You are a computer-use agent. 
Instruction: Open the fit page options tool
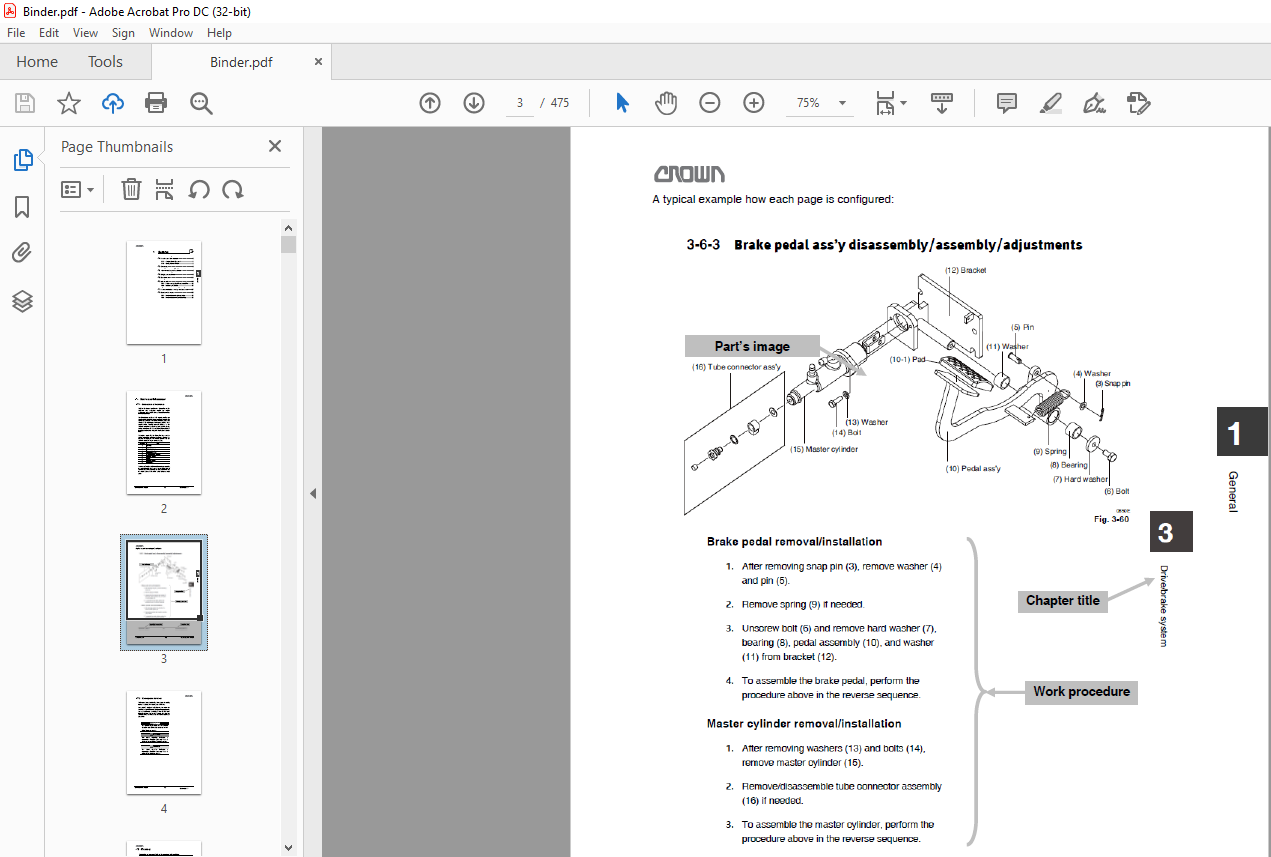(x=890, y=103)
